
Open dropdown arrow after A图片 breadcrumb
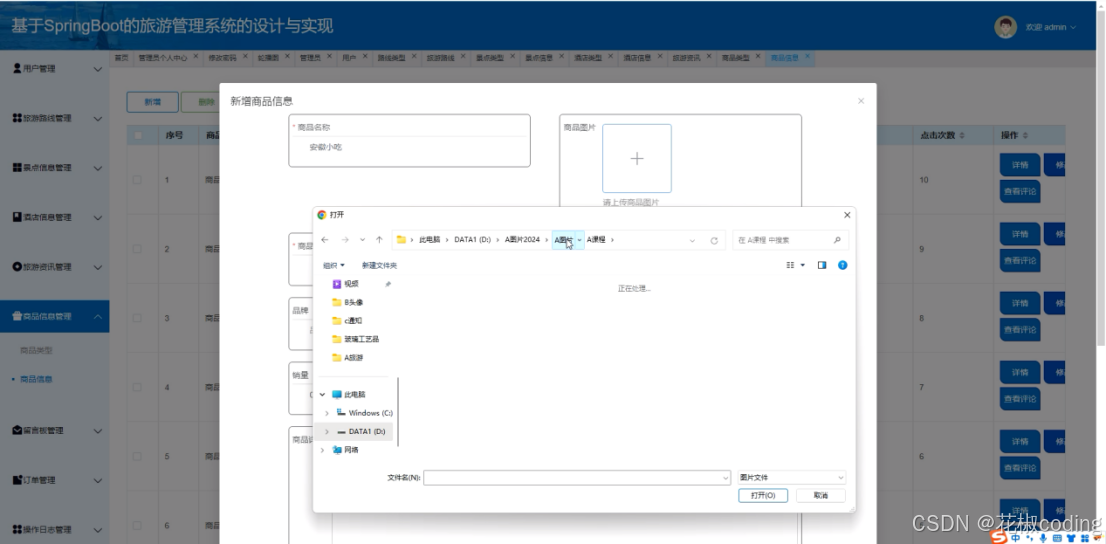[x=580, y=240]
